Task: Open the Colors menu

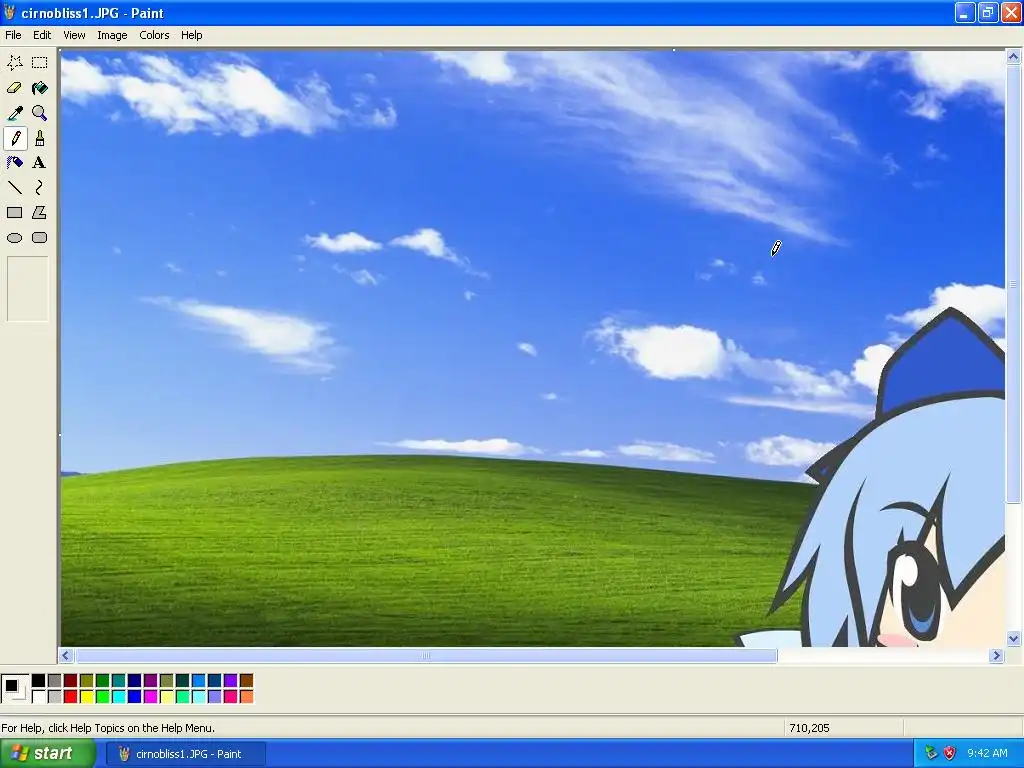Action: coord(154,35)
